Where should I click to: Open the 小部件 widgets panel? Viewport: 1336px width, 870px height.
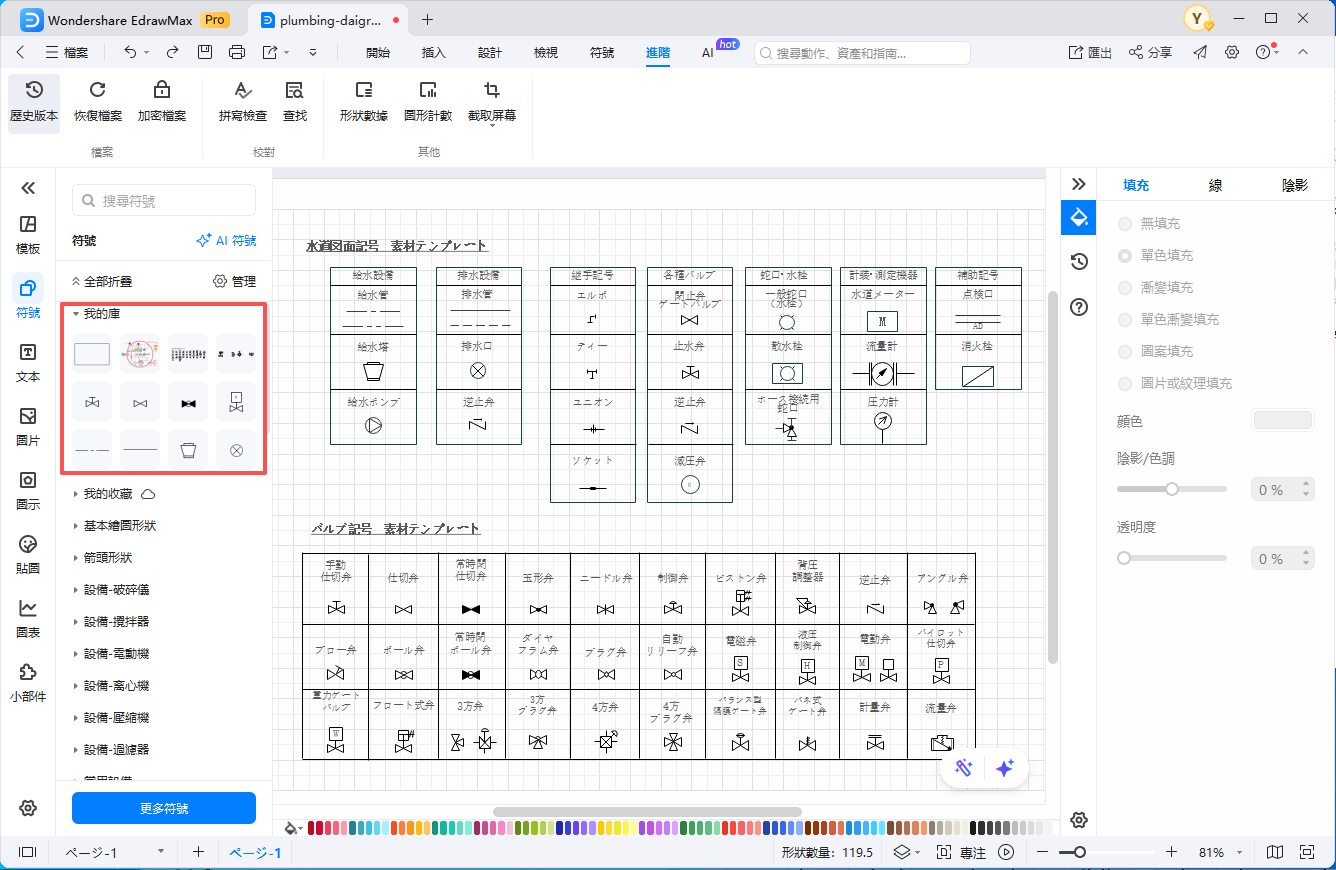(x=28, y=681)
